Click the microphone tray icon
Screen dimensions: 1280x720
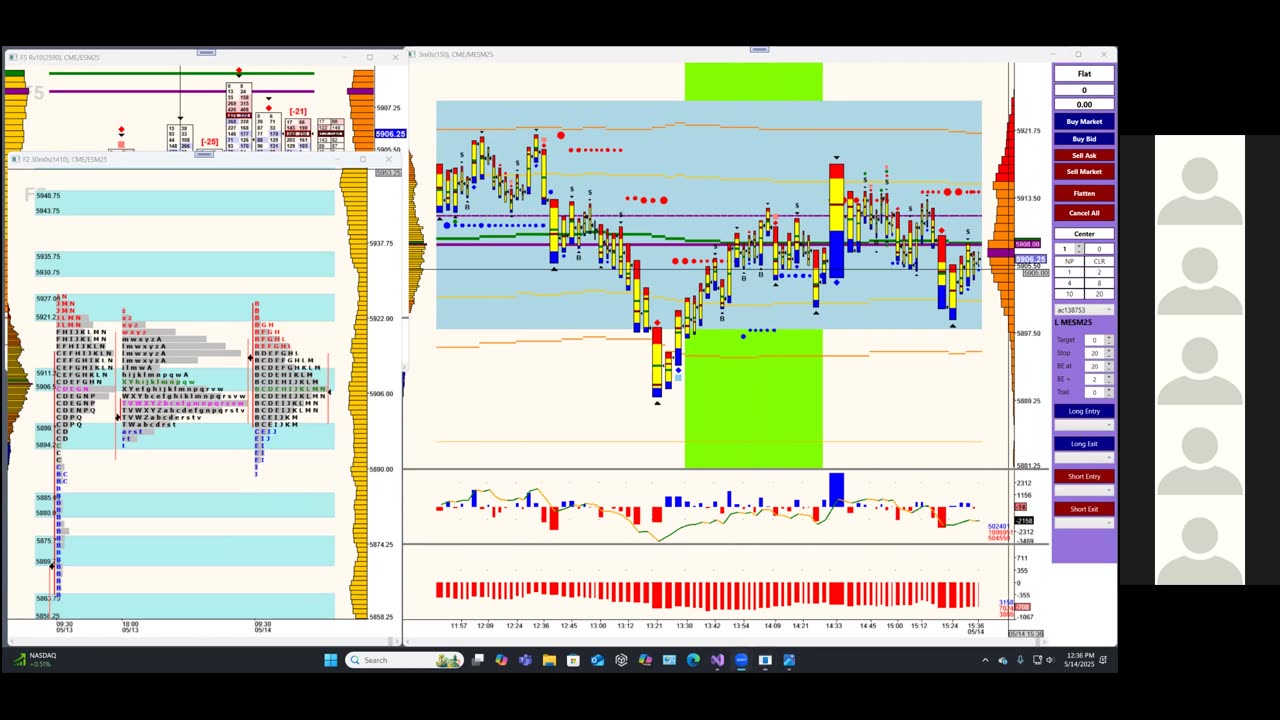1020,660
